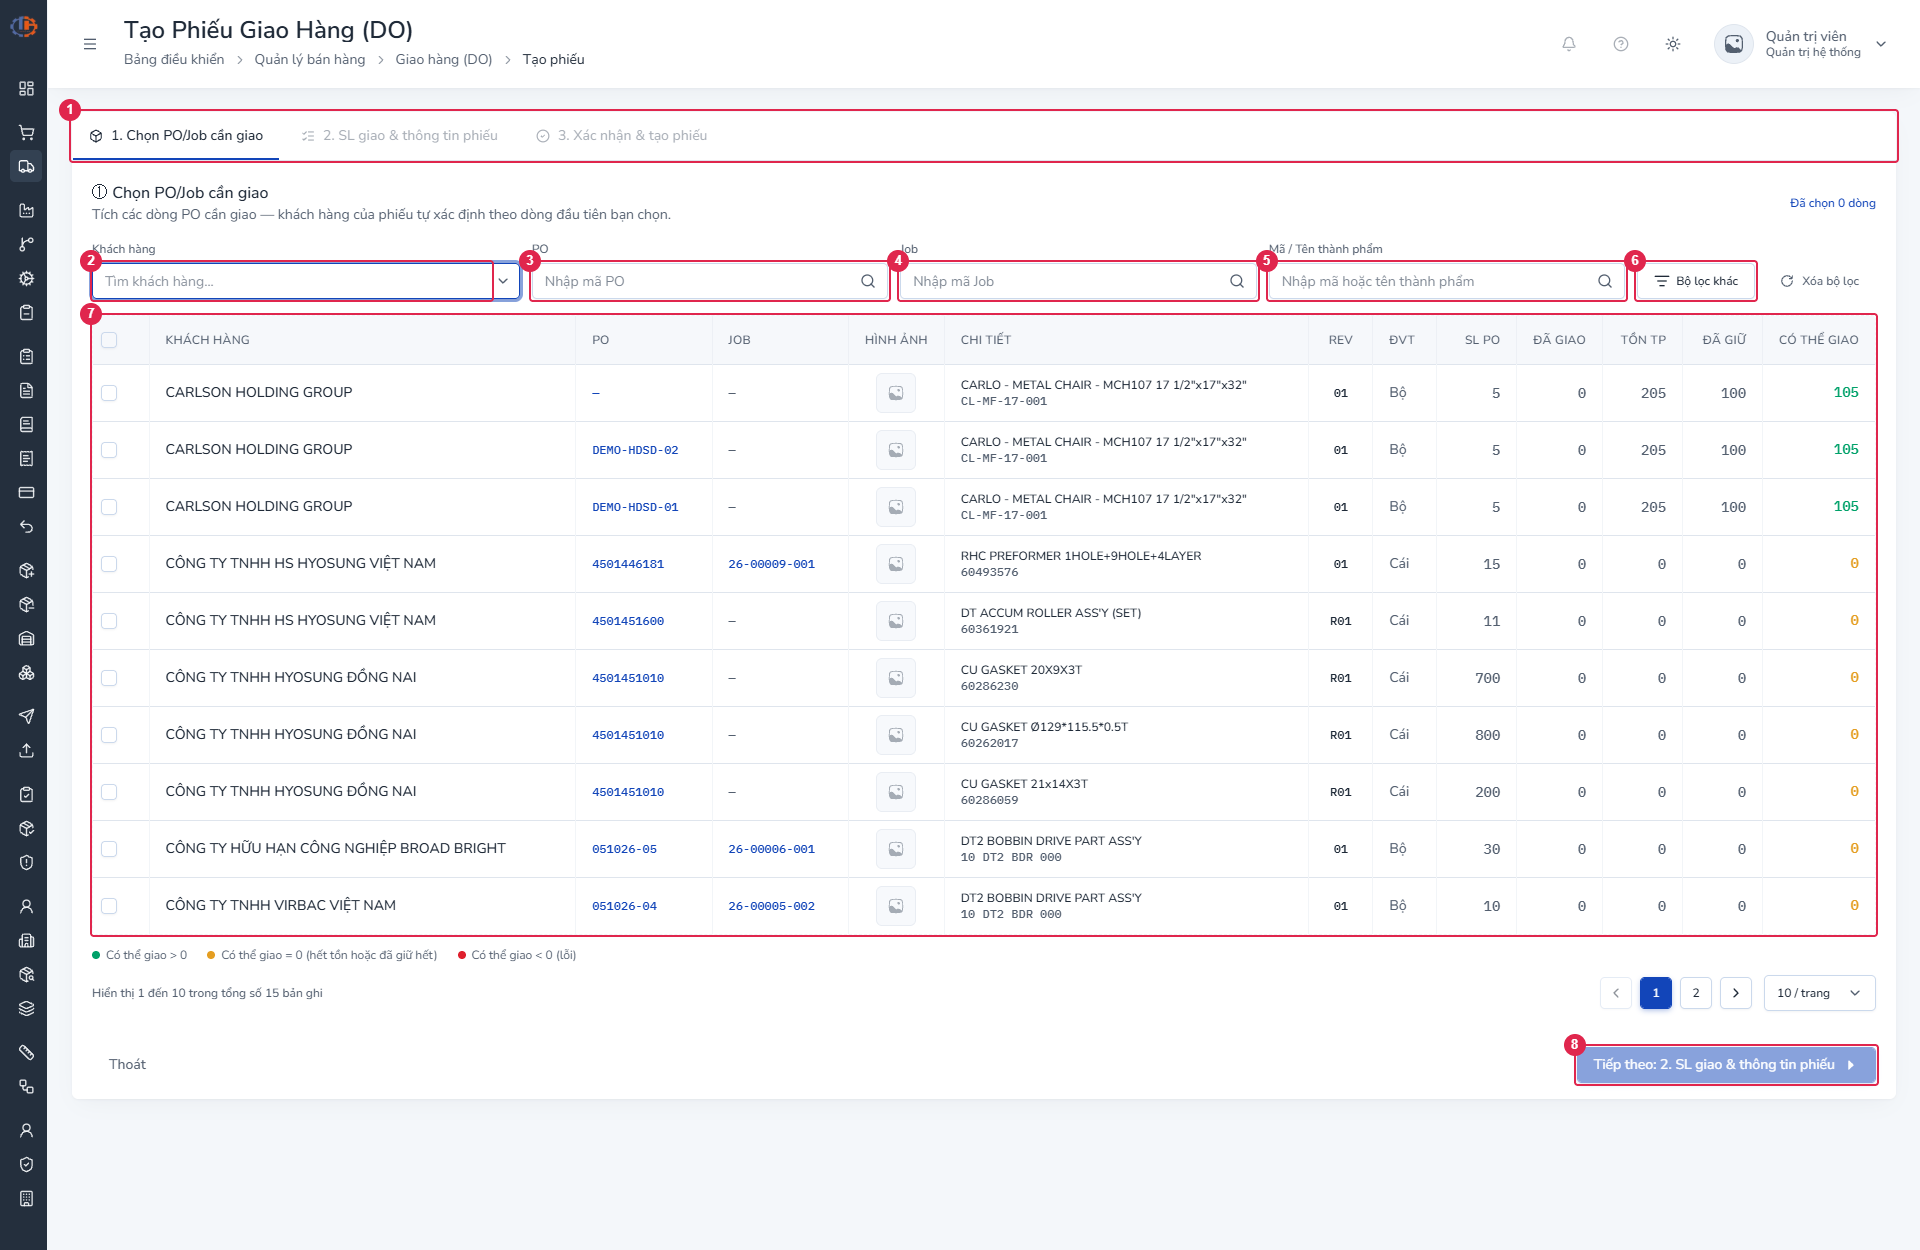This screenshot has width=1920, height=1250.
Task: Click the paper plane send icon in sidebar
Action: [27, 716]
